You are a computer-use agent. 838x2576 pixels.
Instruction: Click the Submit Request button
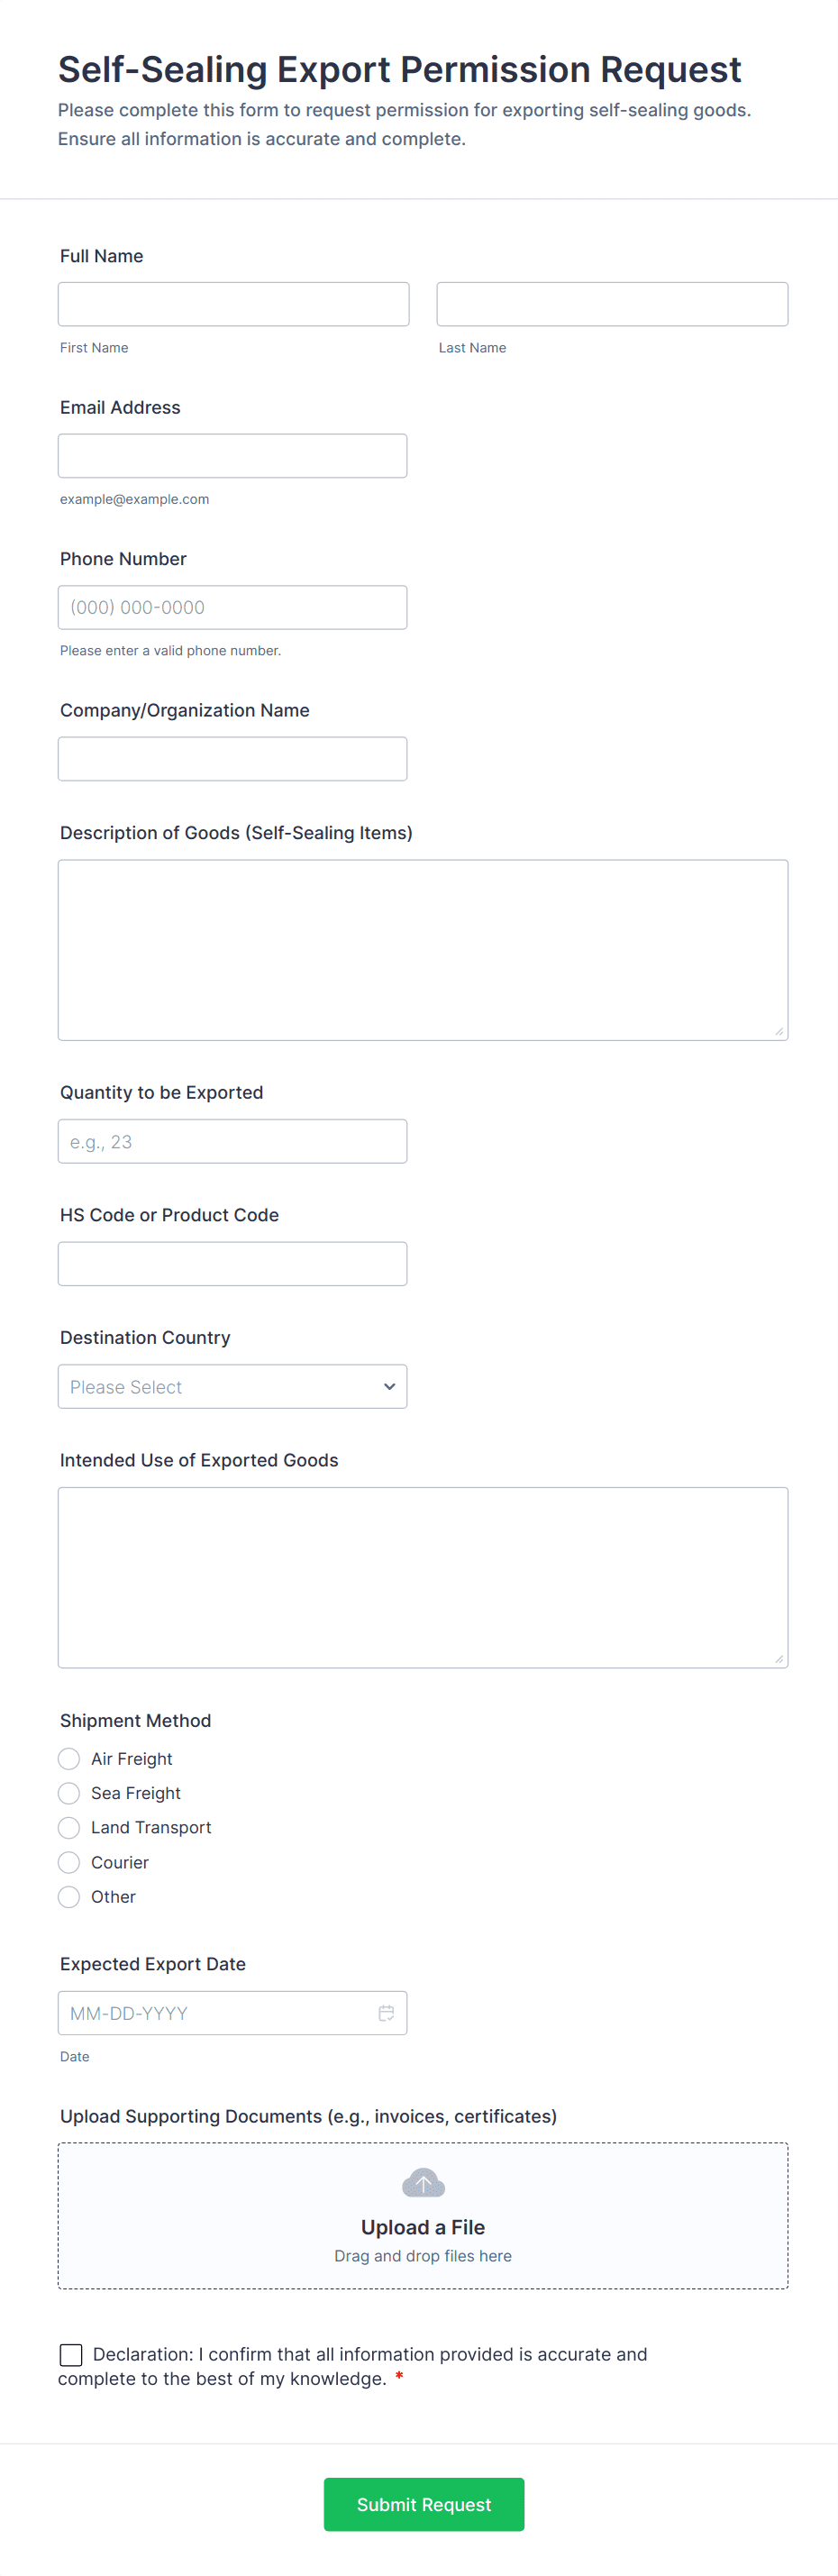click(424, 2504)
